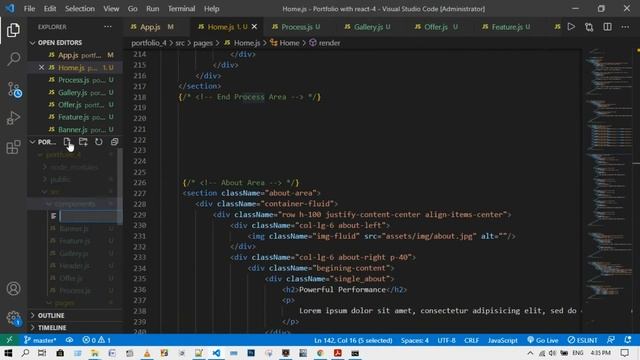Viewport: 640px width, 360px height.
Task: Start the Go Live server
Action: tap(542, 340)
